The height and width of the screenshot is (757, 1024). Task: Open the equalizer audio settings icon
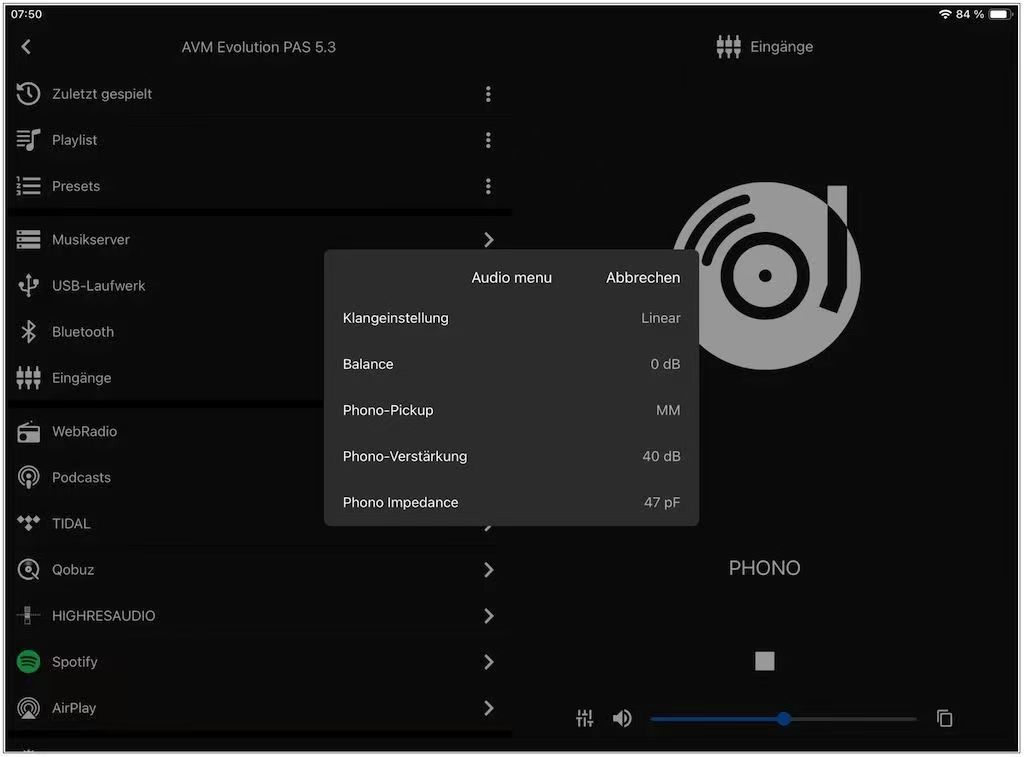pyautogui.click(x=585, y=718)
